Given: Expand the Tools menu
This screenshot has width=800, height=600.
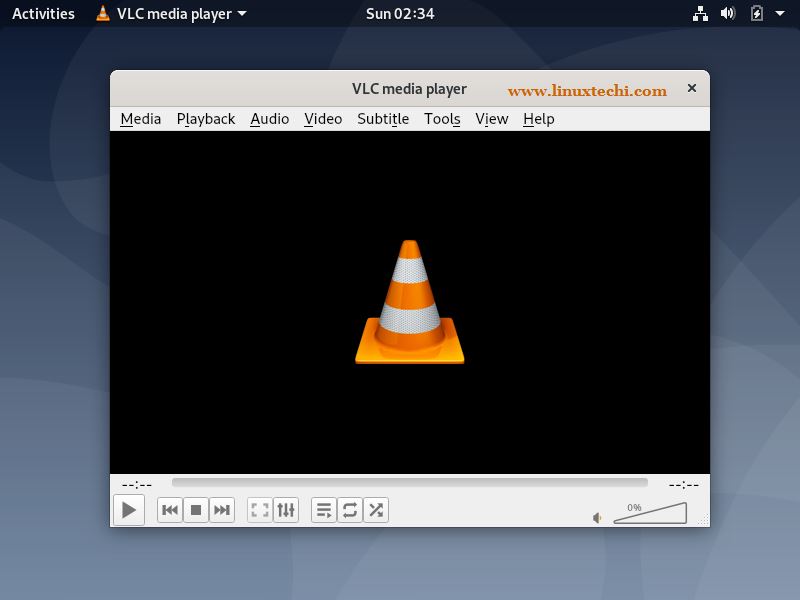Looking at the screenshot, I should 442,119.
